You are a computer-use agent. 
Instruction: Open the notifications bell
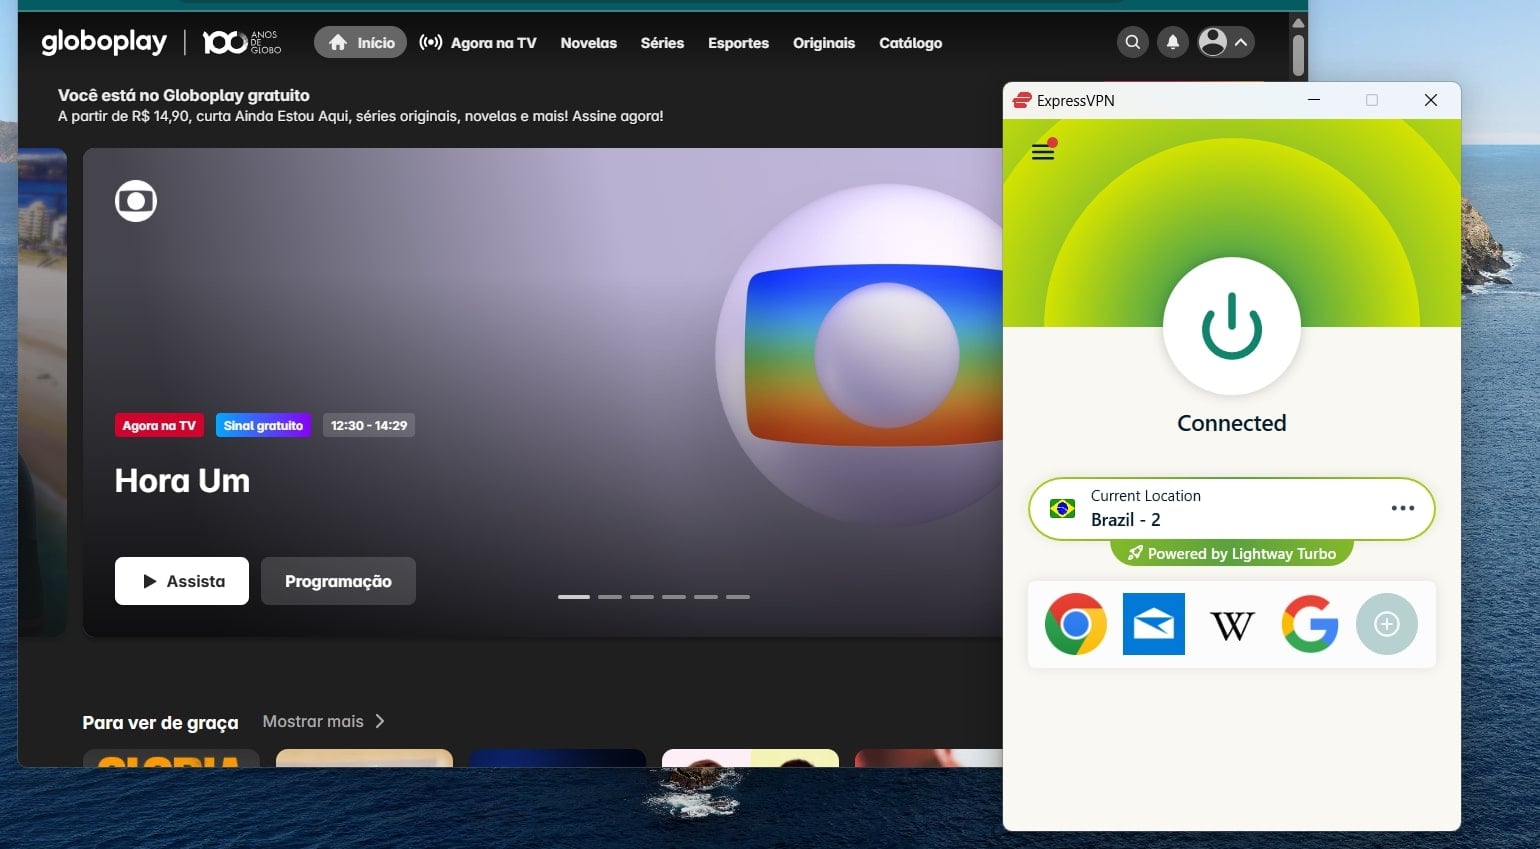point(1172,42)
